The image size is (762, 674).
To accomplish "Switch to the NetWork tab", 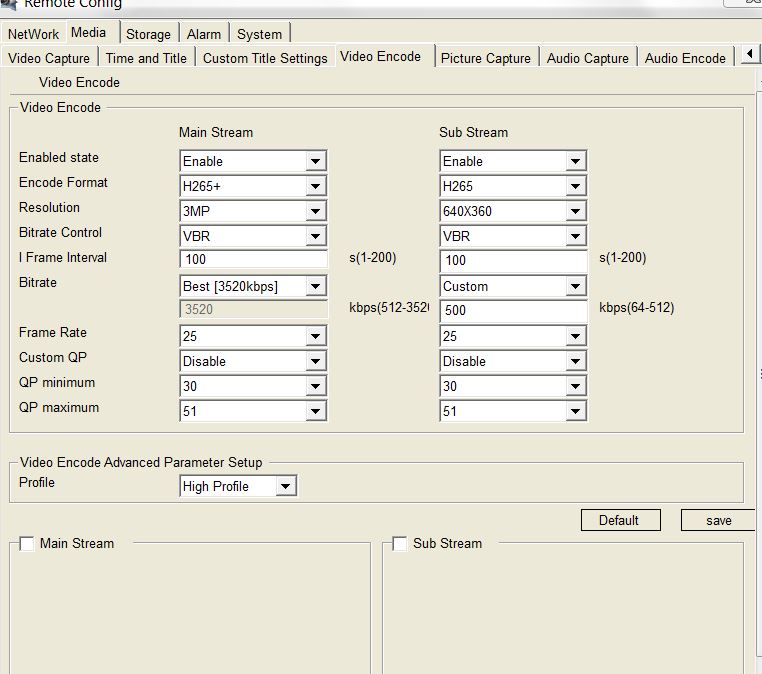I will click(x=33, y=34).
